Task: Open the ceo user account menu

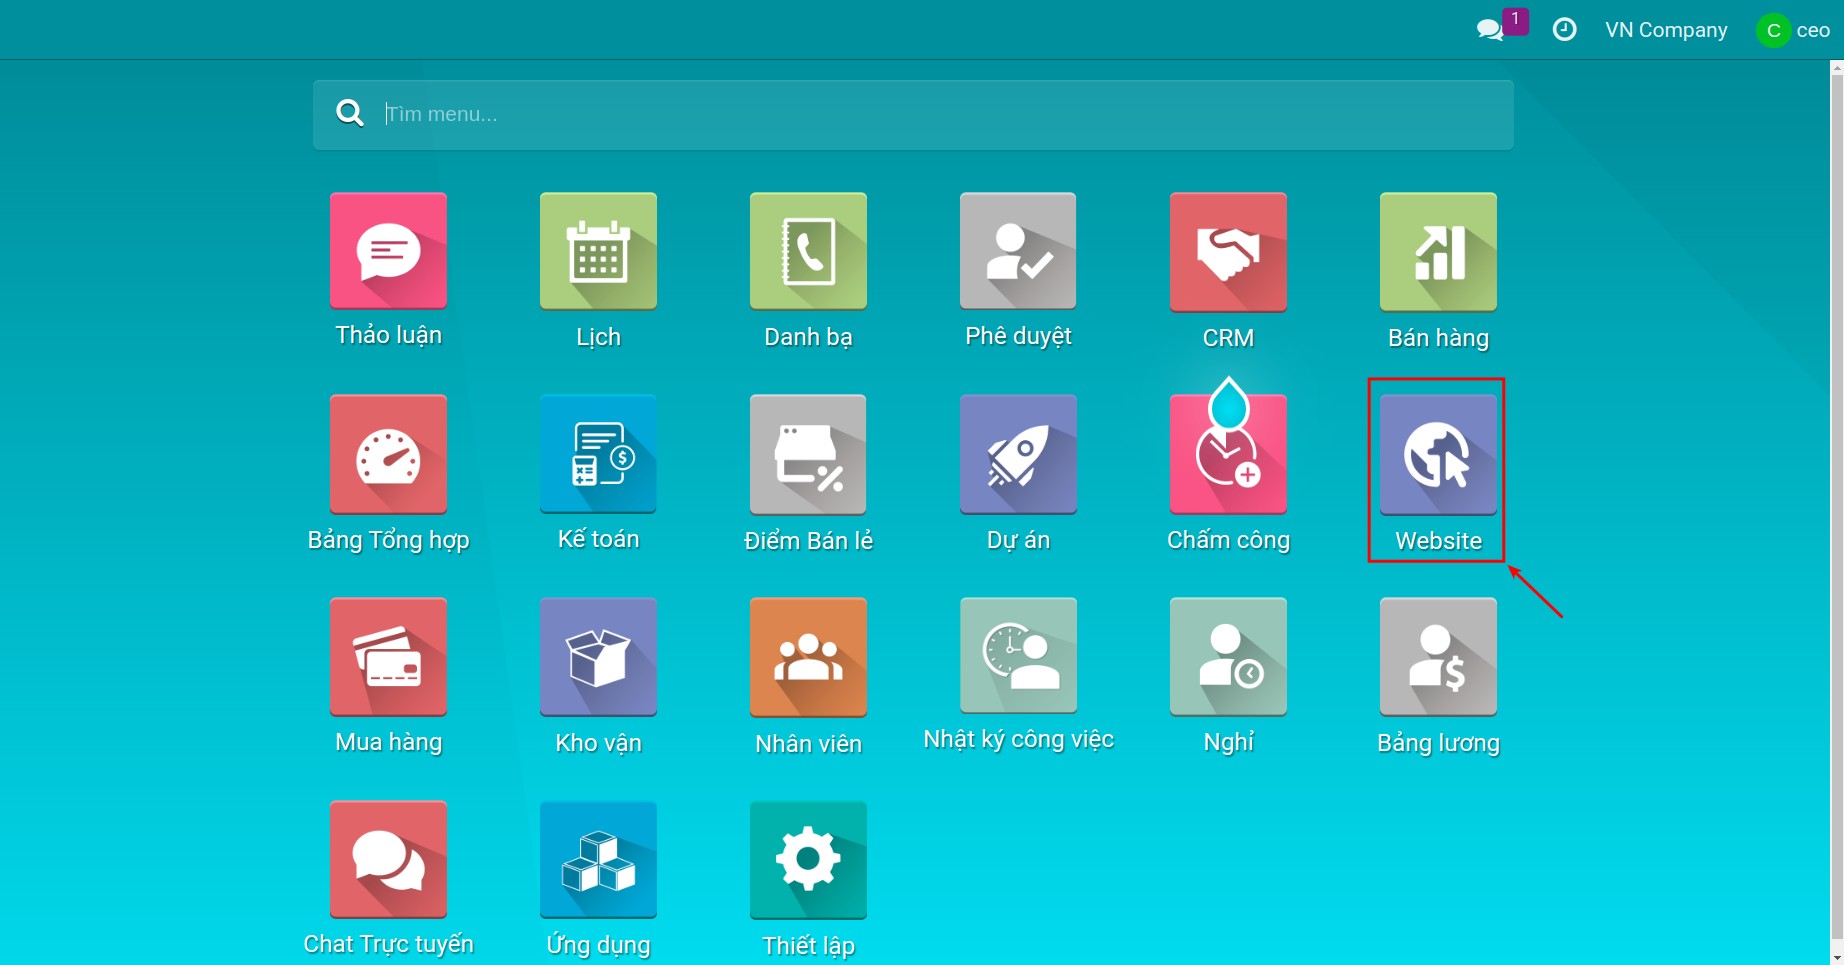Action: tap(1795, 30)
